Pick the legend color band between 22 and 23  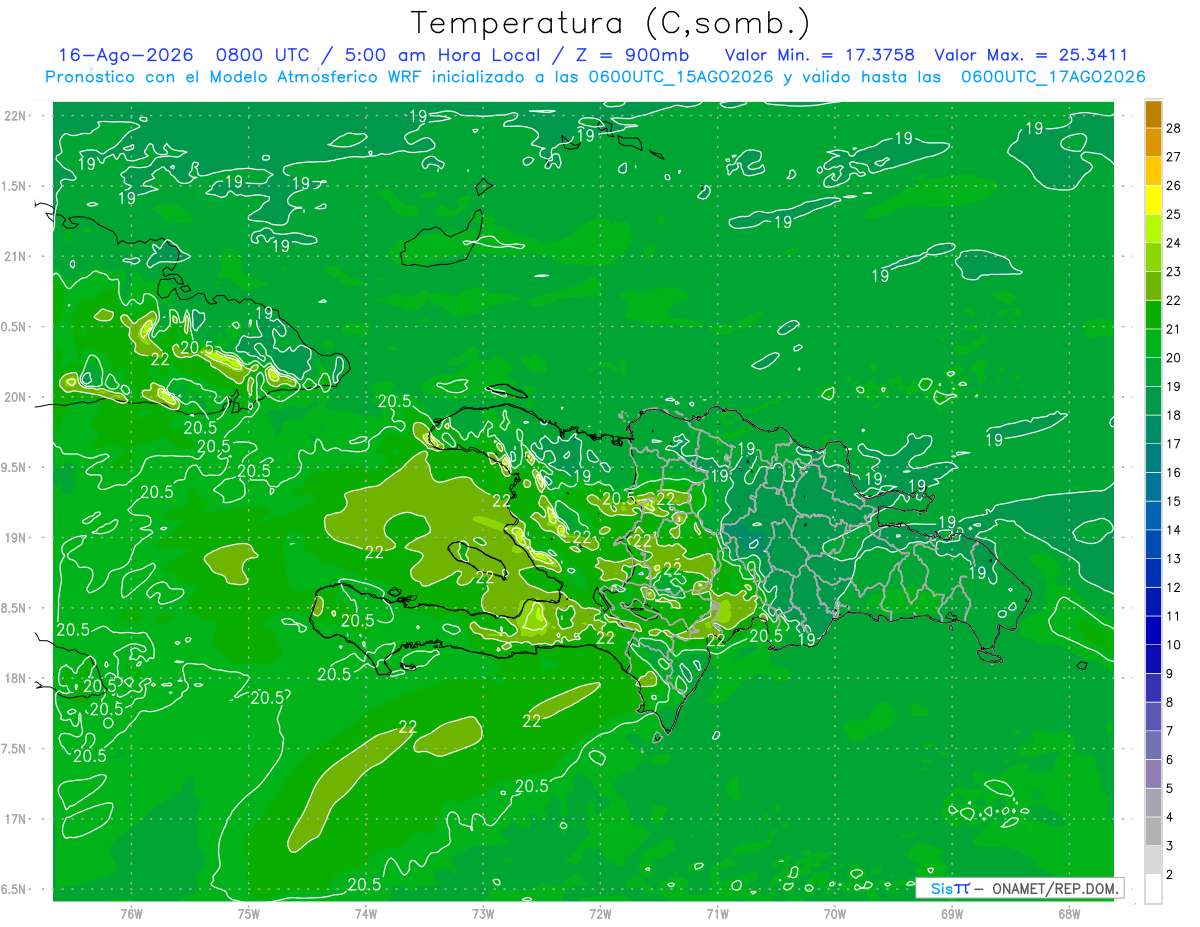1153,286
